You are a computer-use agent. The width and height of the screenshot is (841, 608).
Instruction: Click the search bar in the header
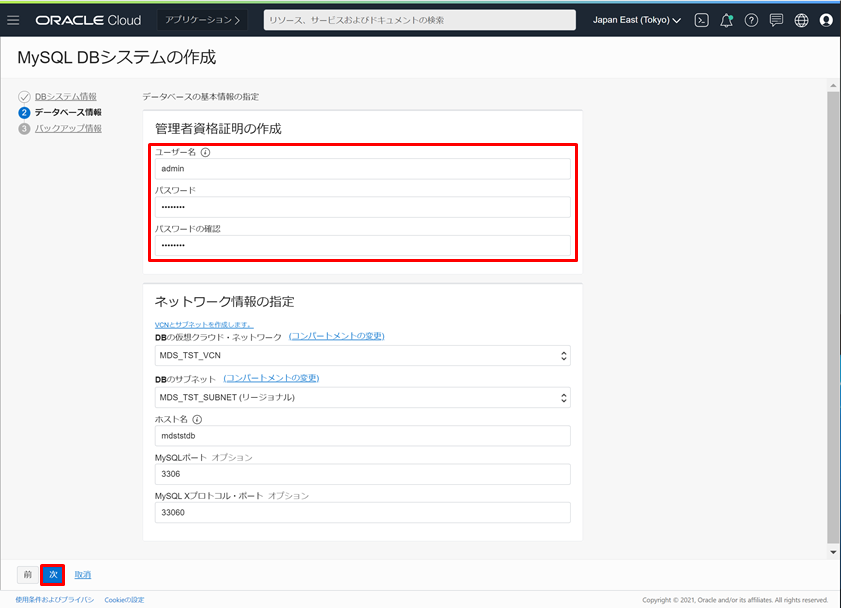coord(419,20)
